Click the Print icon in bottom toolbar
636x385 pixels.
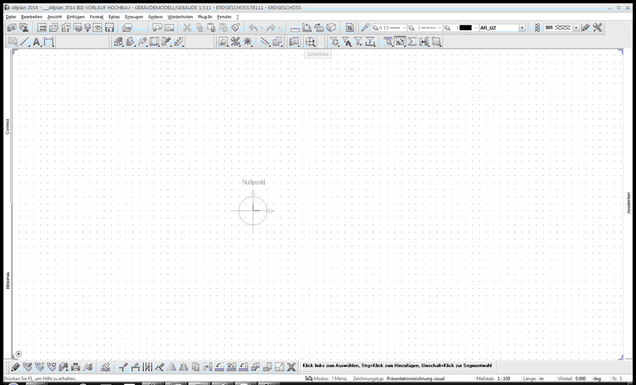point(75,367)
